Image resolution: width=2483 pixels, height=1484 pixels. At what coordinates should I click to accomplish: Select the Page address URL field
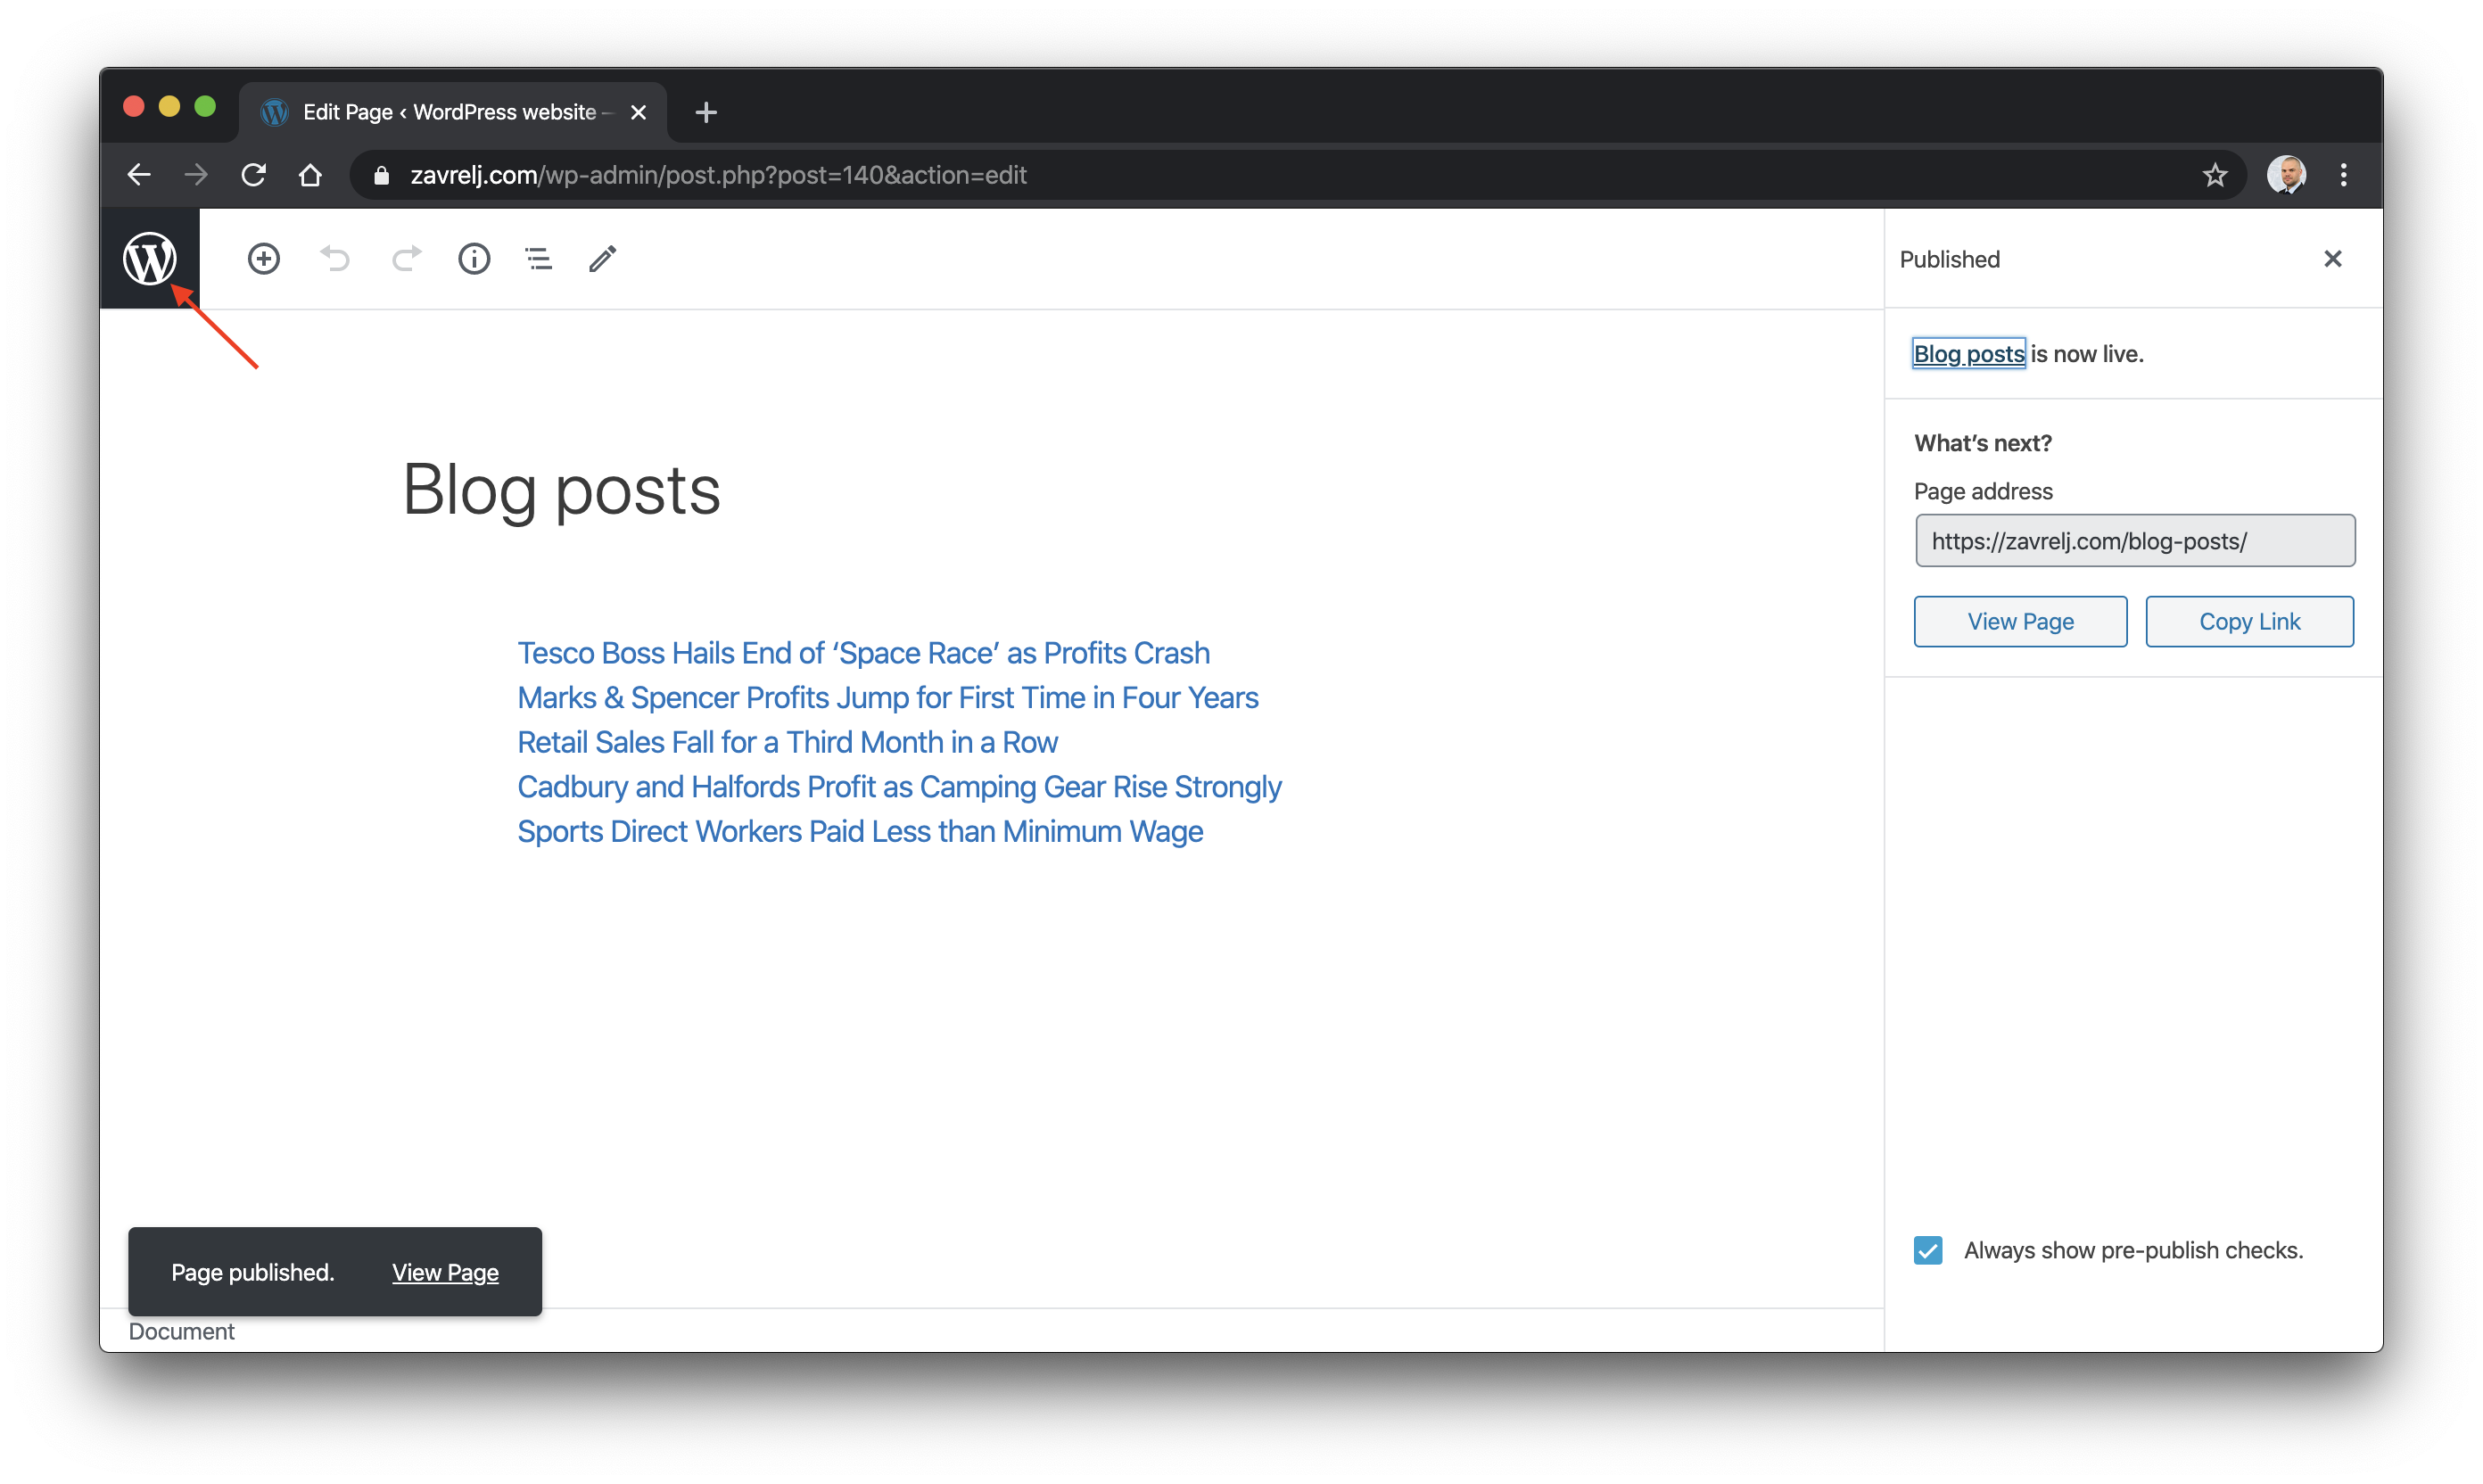(x=2135, y=541)
